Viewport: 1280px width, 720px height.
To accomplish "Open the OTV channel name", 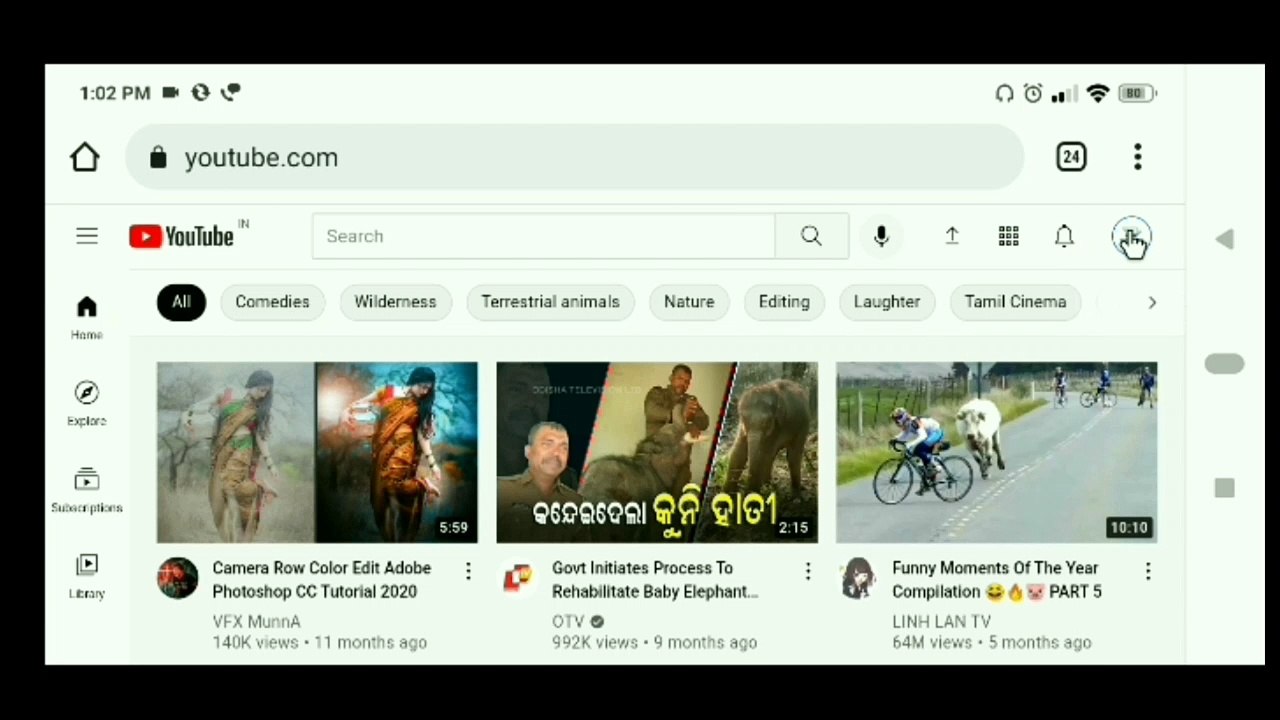I will tap(568, 622).
